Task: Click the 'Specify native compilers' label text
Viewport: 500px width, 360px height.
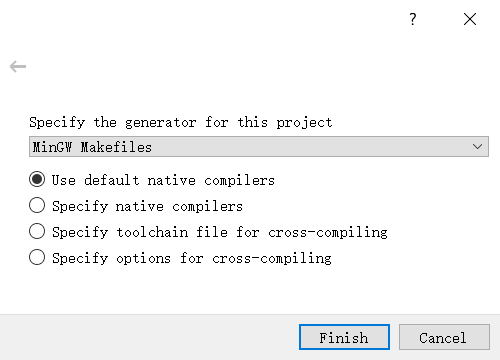Action: pos(147,206)
